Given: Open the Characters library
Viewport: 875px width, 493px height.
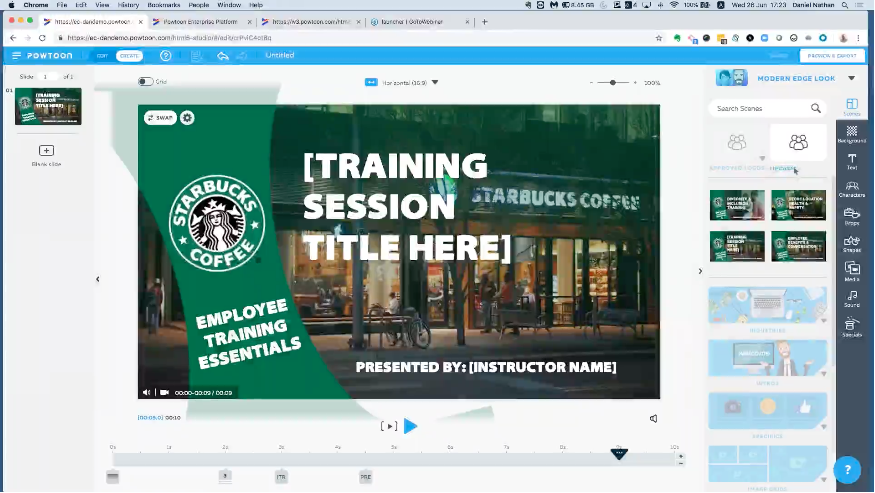Looking at the screenshot, I should [851, 188].
